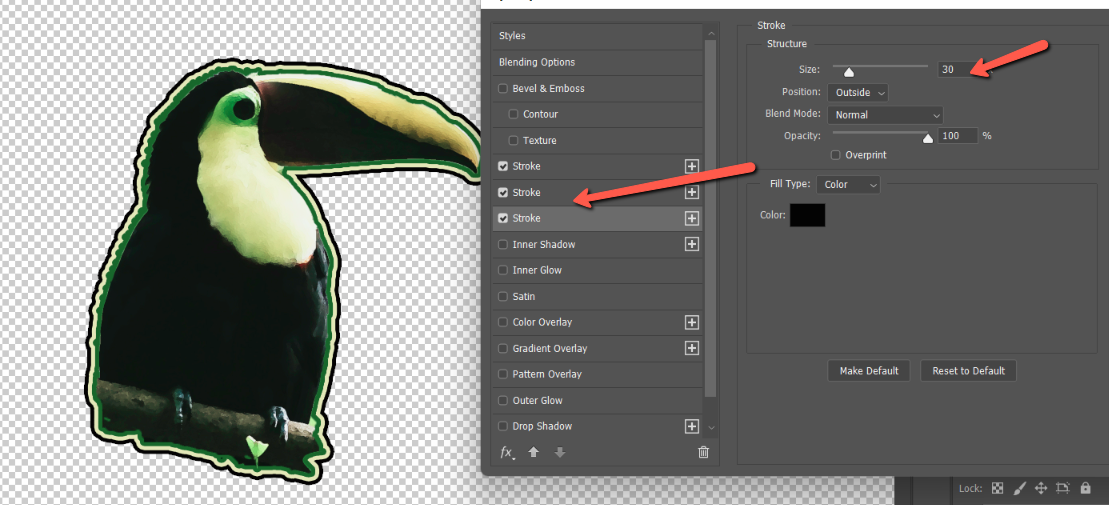Move the selected effect up
1109x505 pixels.
point(534,452)
